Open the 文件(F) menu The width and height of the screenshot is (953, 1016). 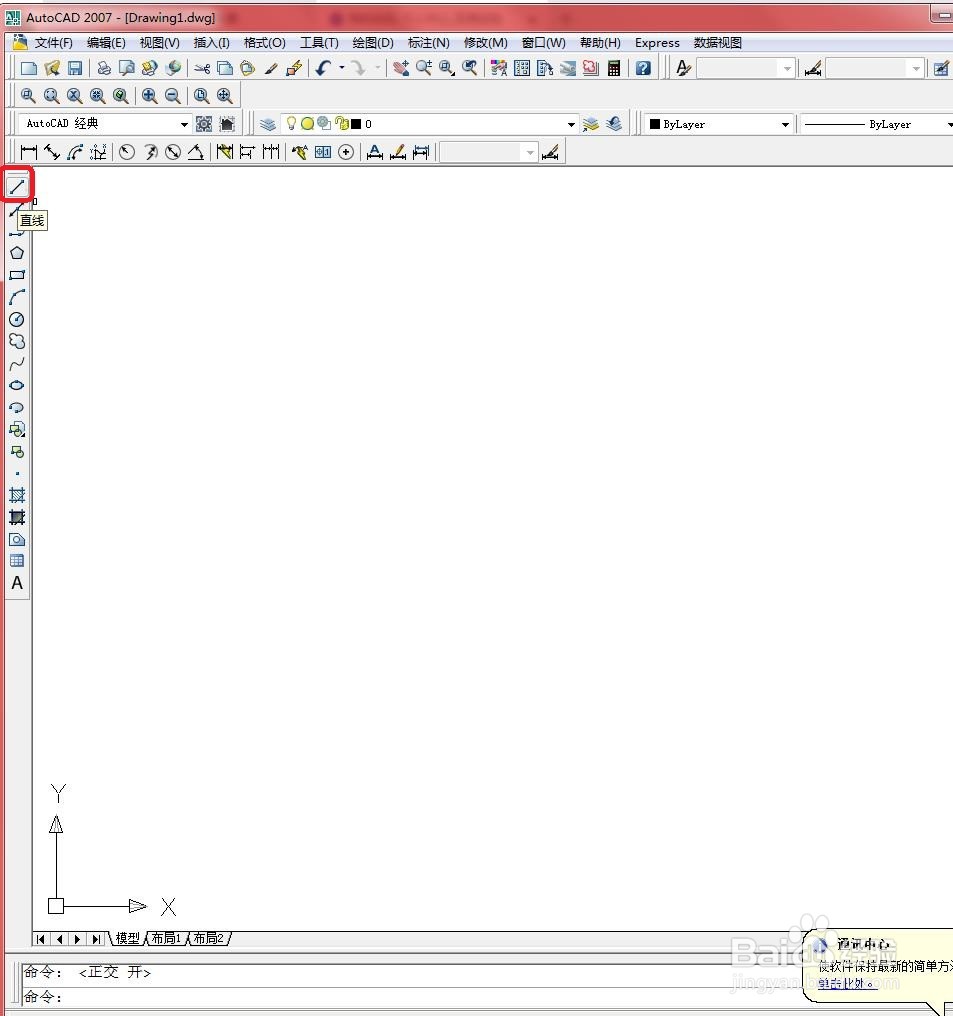coord(53,43)
